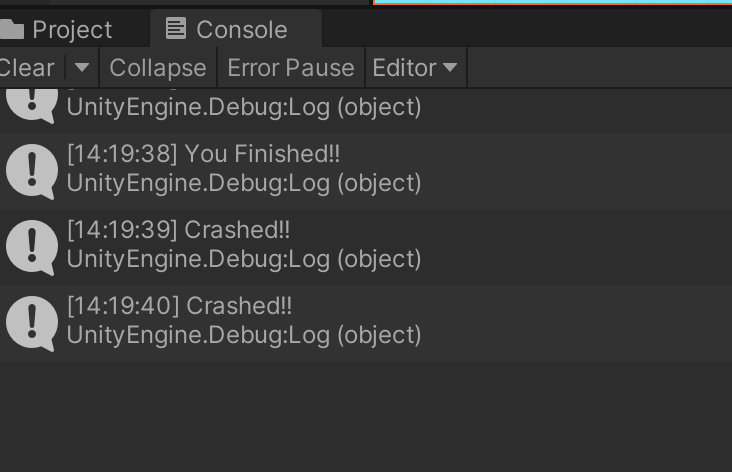Toggle Error Pause in the console toolbar
Image resolution: width=732 pixels, height=472 pixels.
291,68
